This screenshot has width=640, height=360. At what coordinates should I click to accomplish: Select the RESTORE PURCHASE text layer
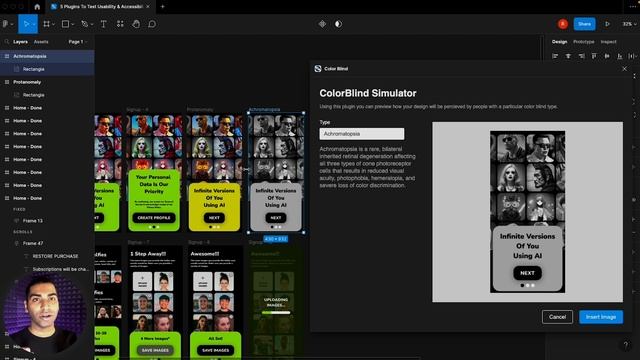coord(47,256)
